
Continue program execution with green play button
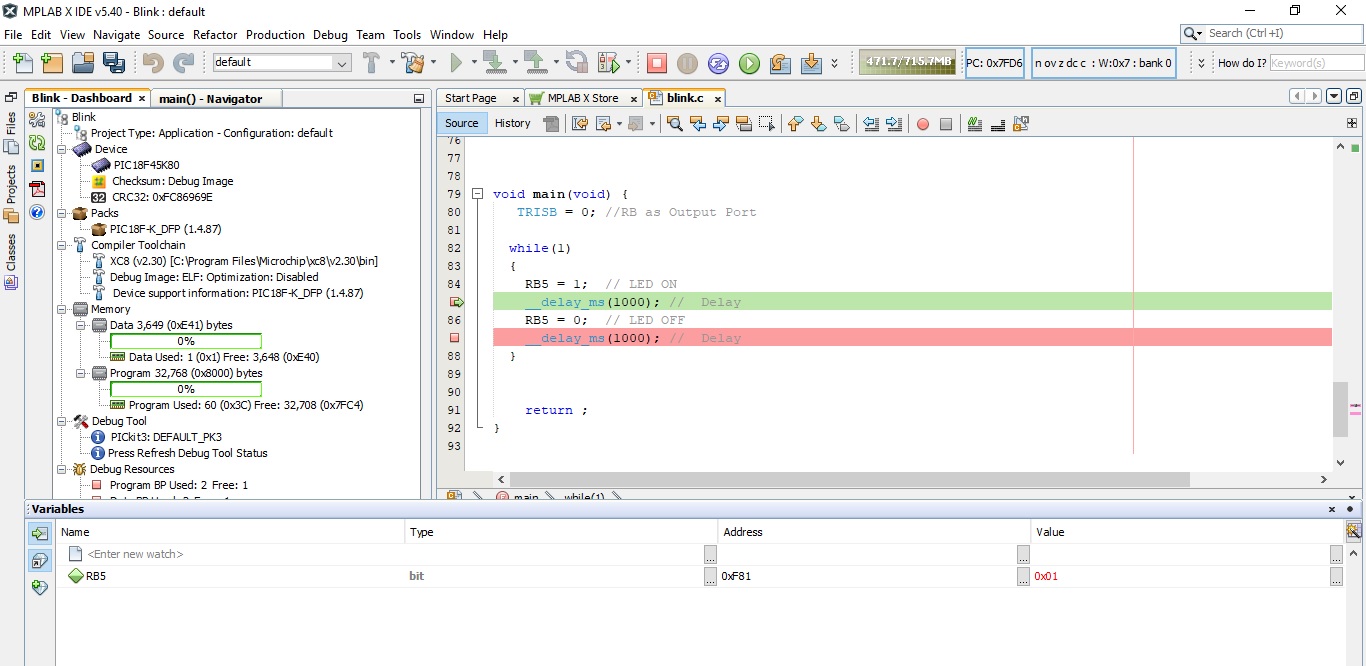click(749, 63)
